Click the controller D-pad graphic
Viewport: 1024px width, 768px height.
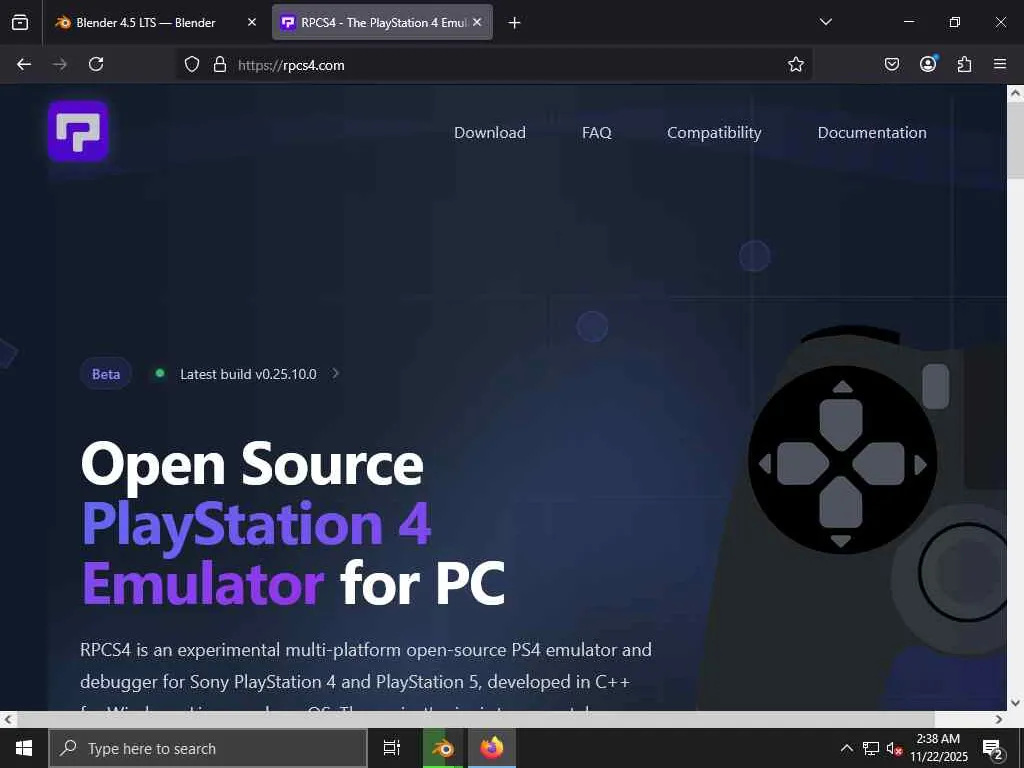(x=842, y=461)
